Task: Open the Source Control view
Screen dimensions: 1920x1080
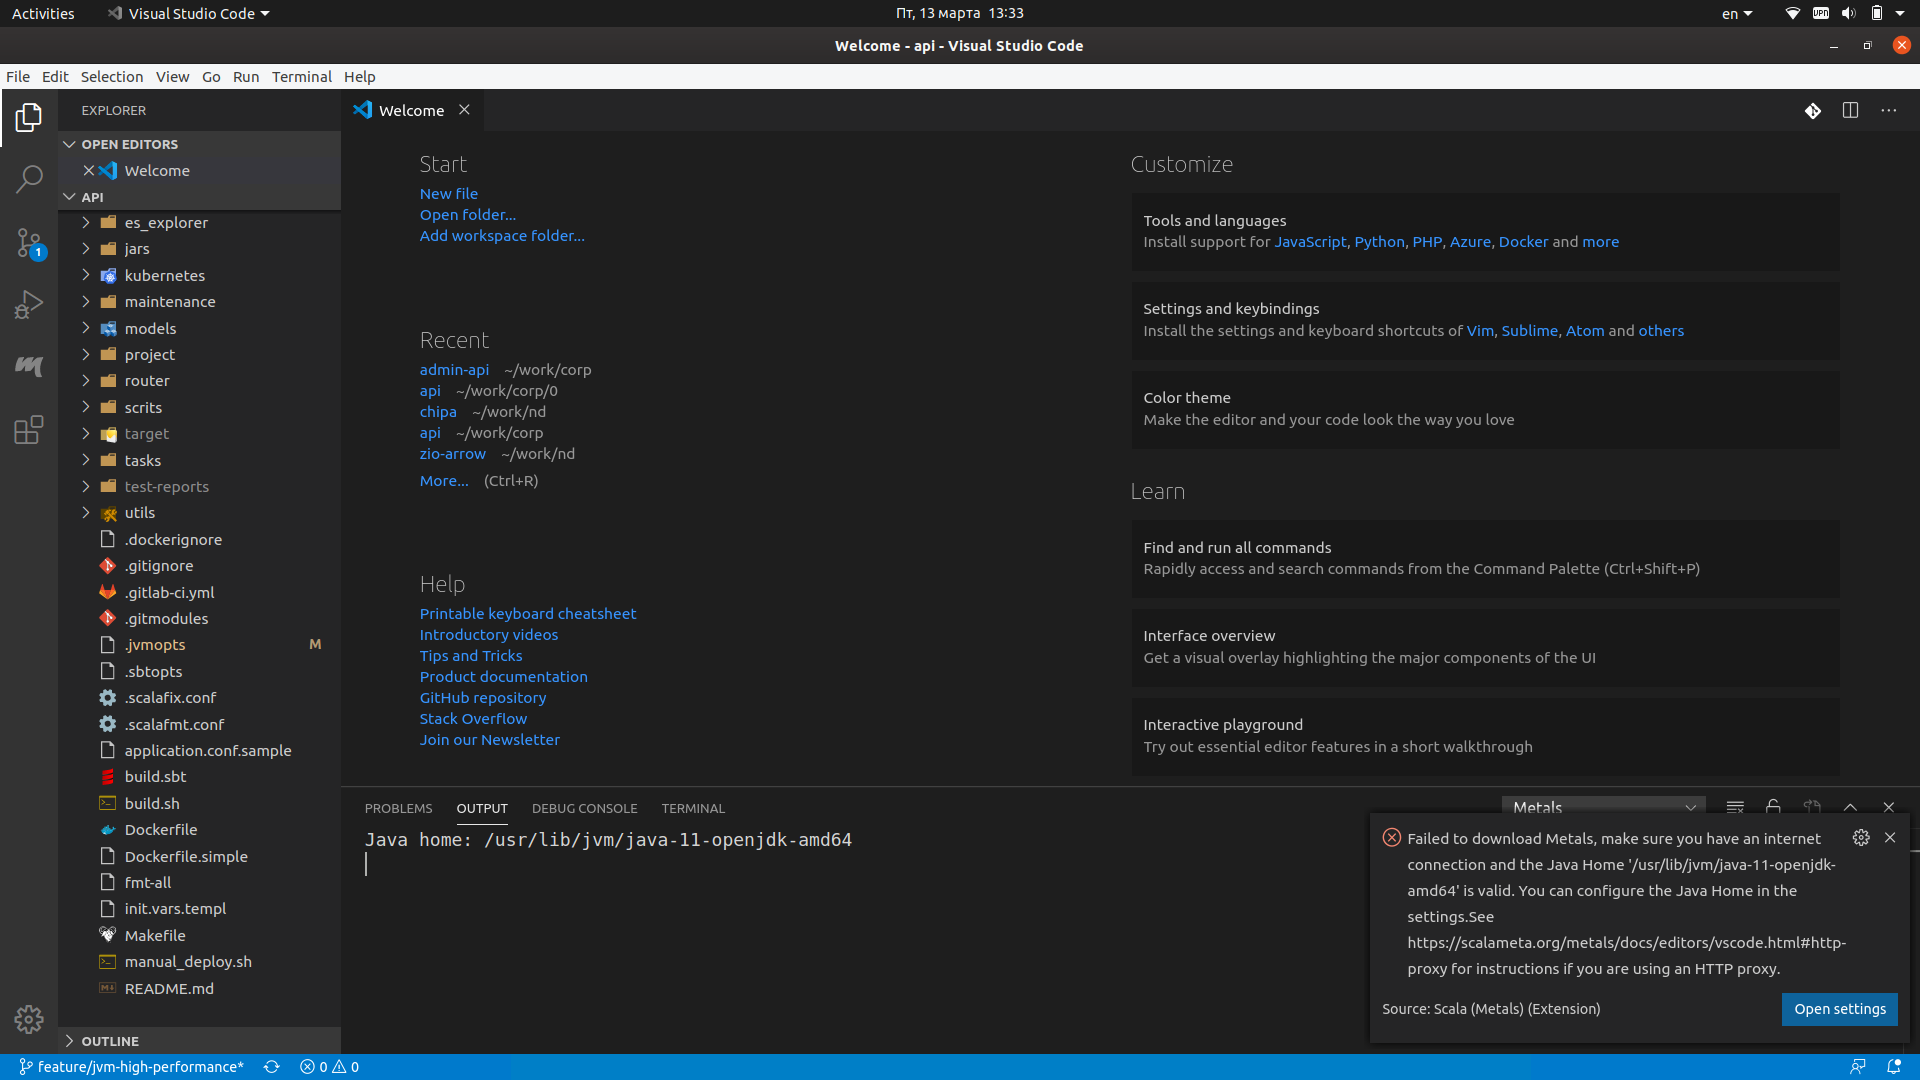Action: click(x=29, y=242)
